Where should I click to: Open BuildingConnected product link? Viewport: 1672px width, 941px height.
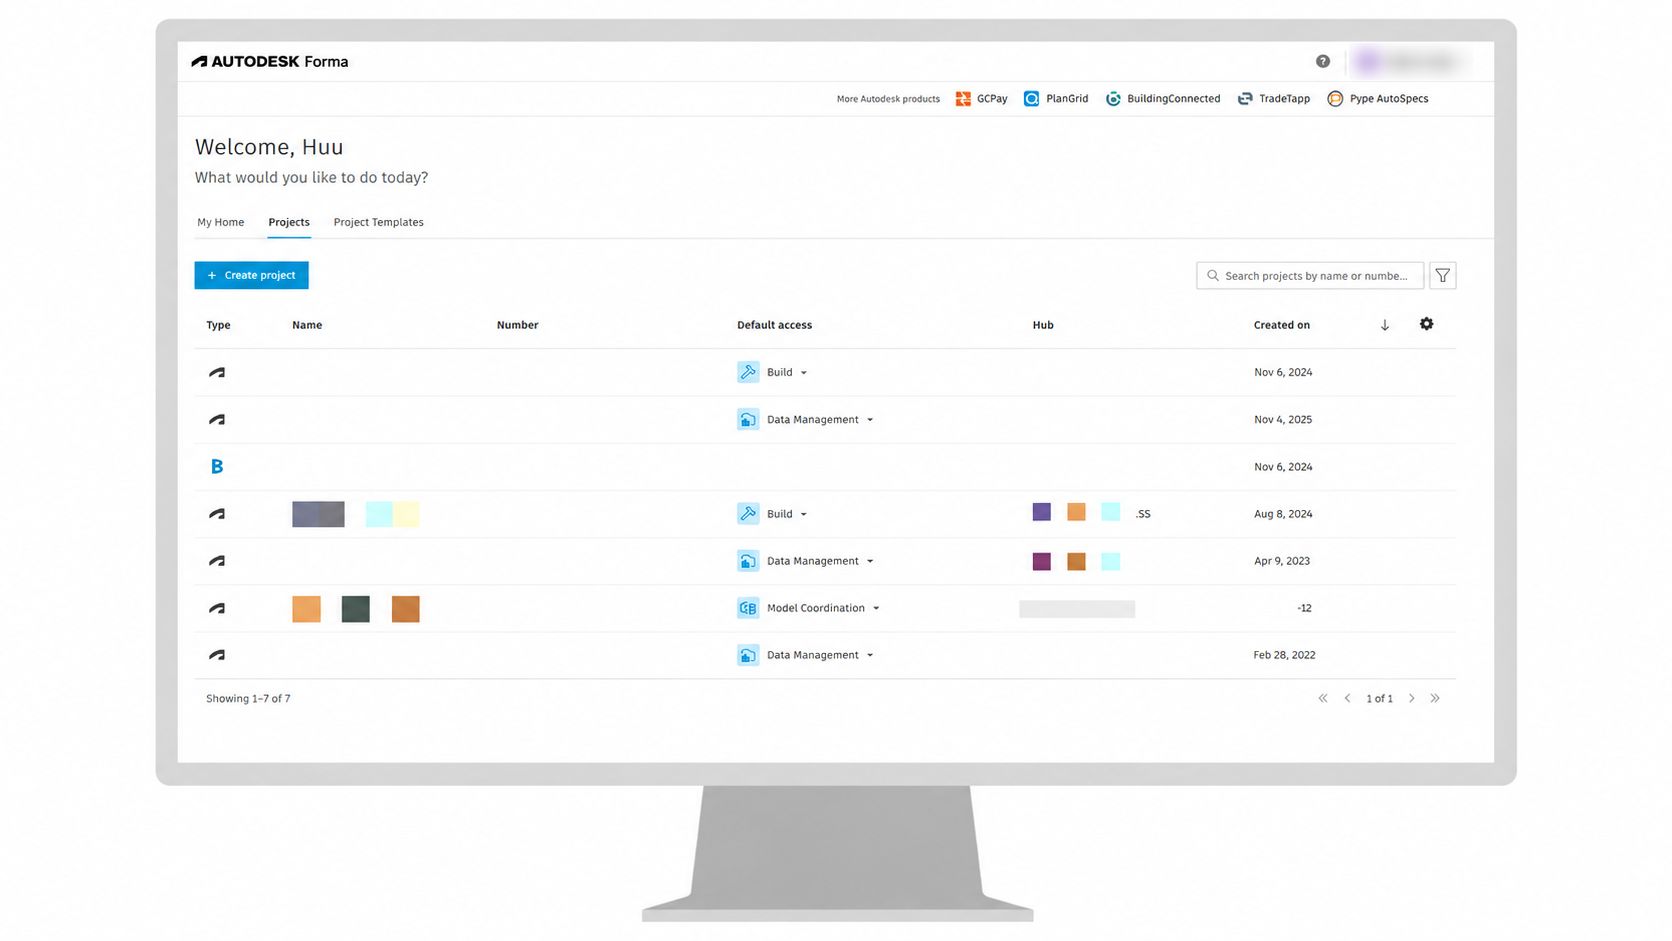point(1163,99)
